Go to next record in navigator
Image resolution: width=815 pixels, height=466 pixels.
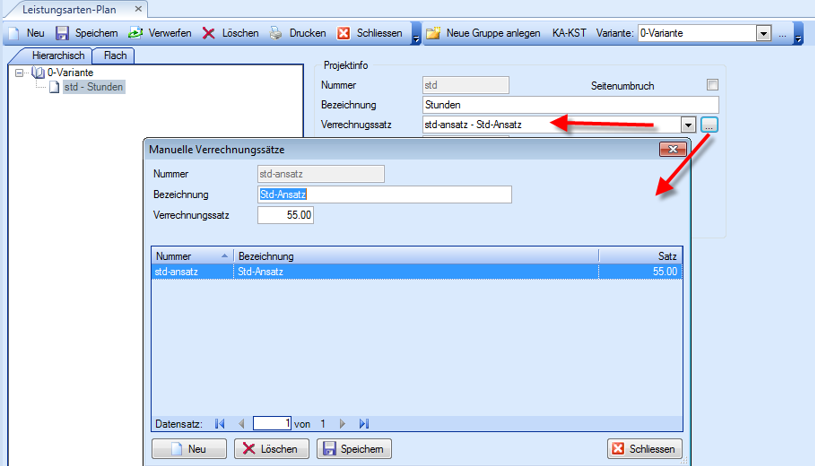tap(342, 424)
